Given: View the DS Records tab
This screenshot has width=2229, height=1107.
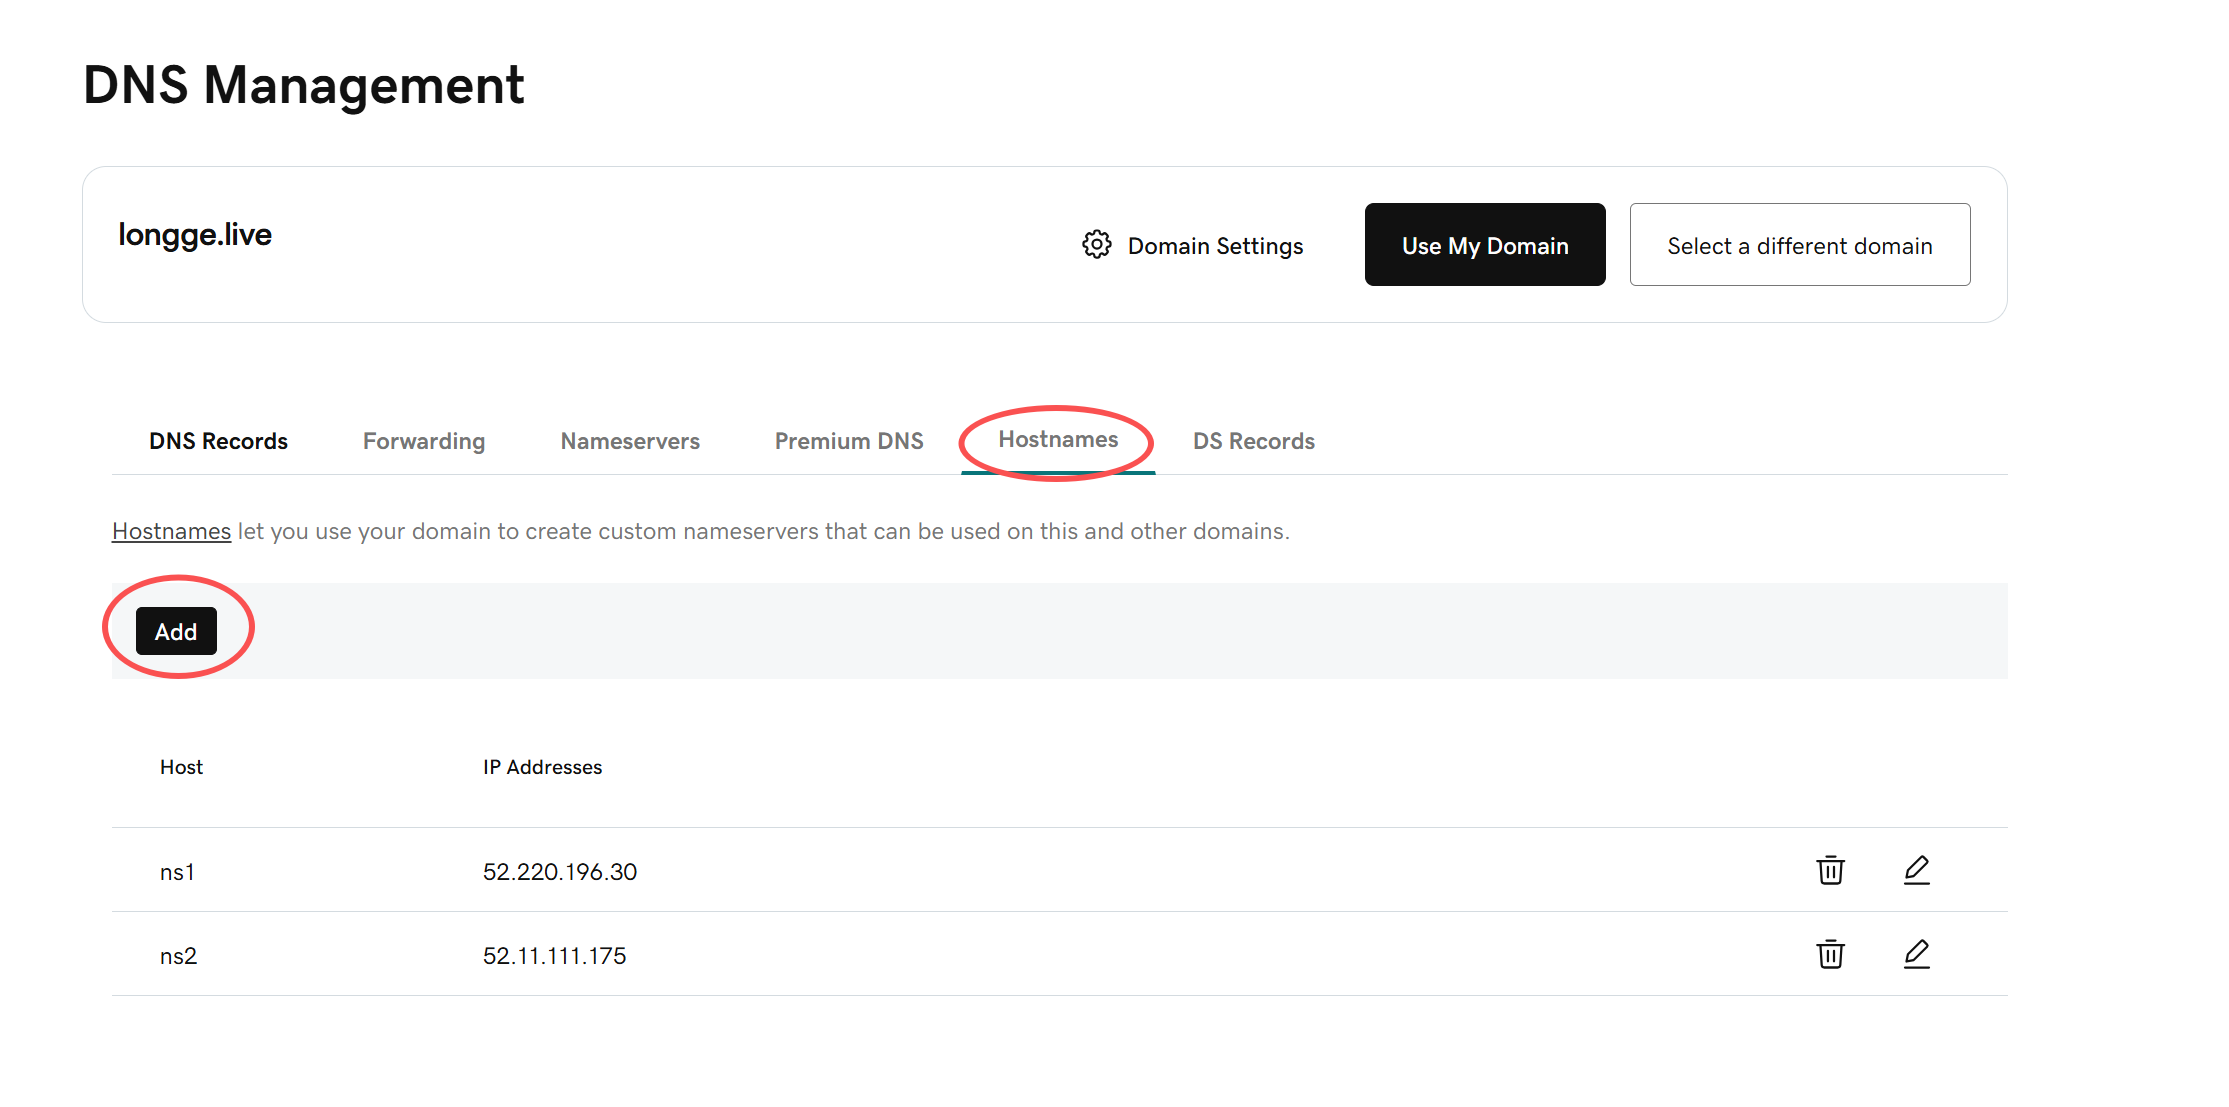Looking at the screenshot, I should [1254, 441].
